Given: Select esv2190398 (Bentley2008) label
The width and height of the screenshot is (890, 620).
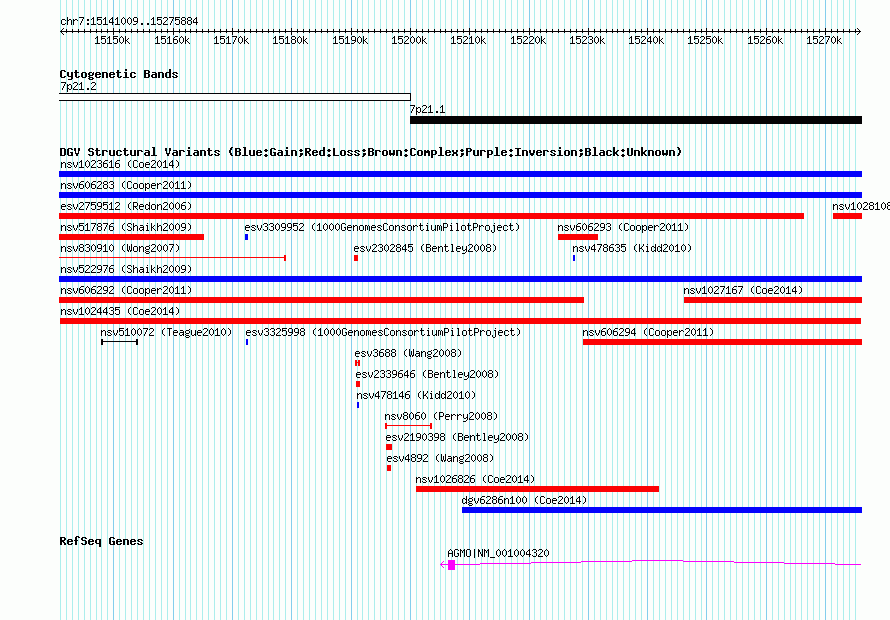Looking at the screenshot, I should click(457, 437).
